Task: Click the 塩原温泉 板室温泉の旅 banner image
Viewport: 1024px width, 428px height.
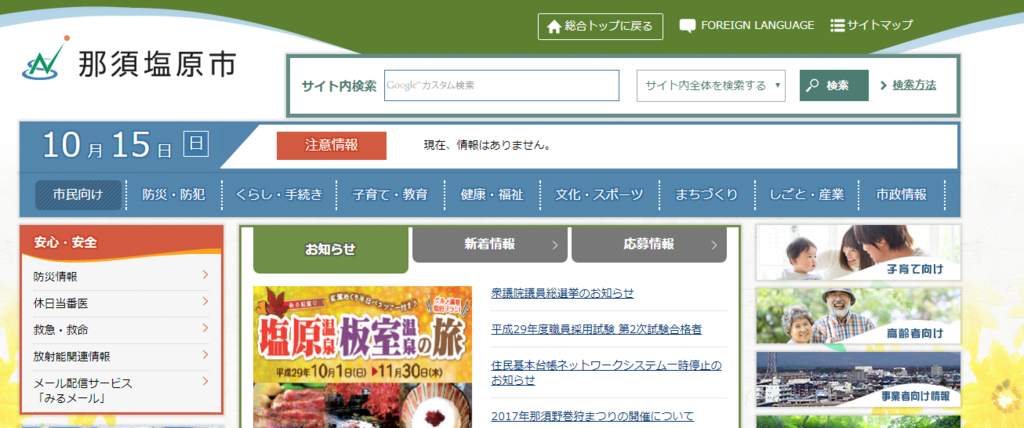Action: [x=362, y=357]
